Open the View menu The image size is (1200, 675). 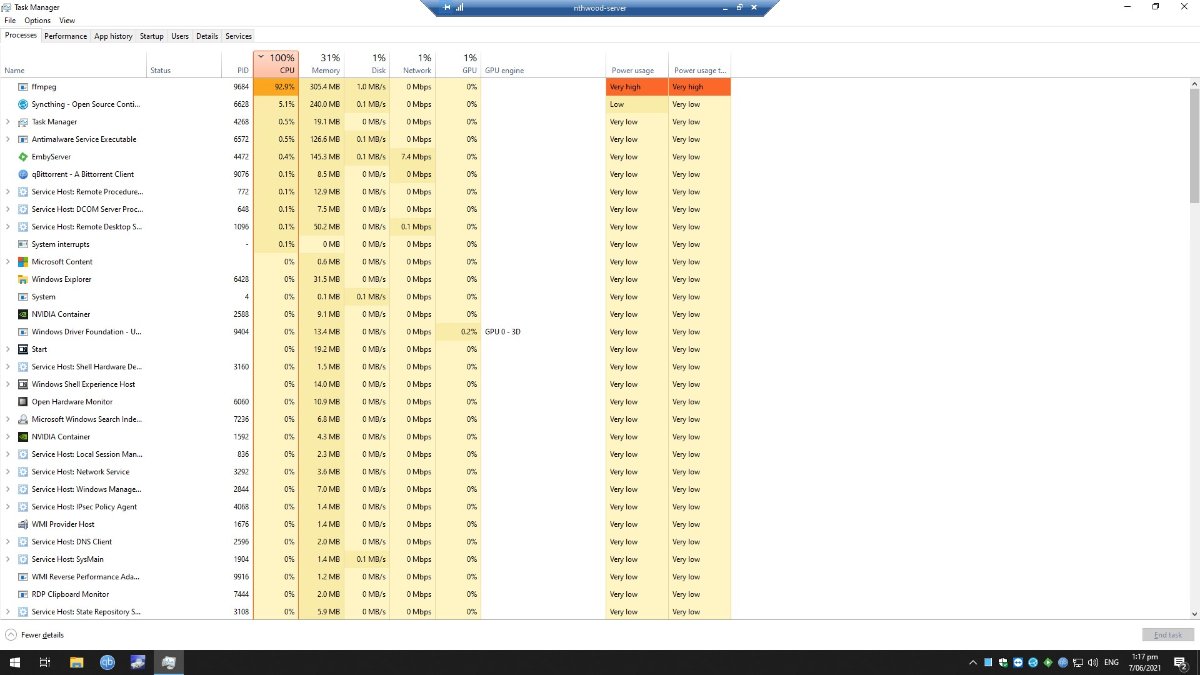coord(67,20)
